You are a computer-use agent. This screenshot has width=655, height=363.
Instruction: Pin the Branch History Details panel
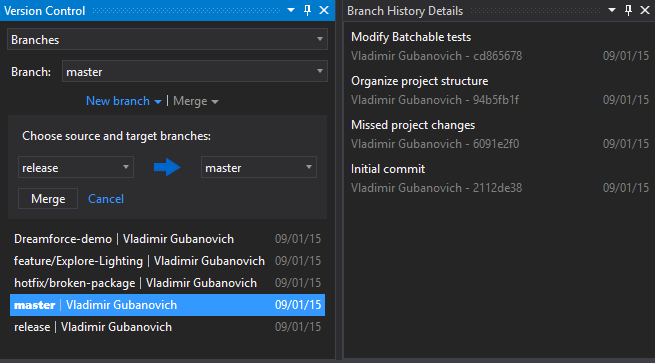click(628, 10)
